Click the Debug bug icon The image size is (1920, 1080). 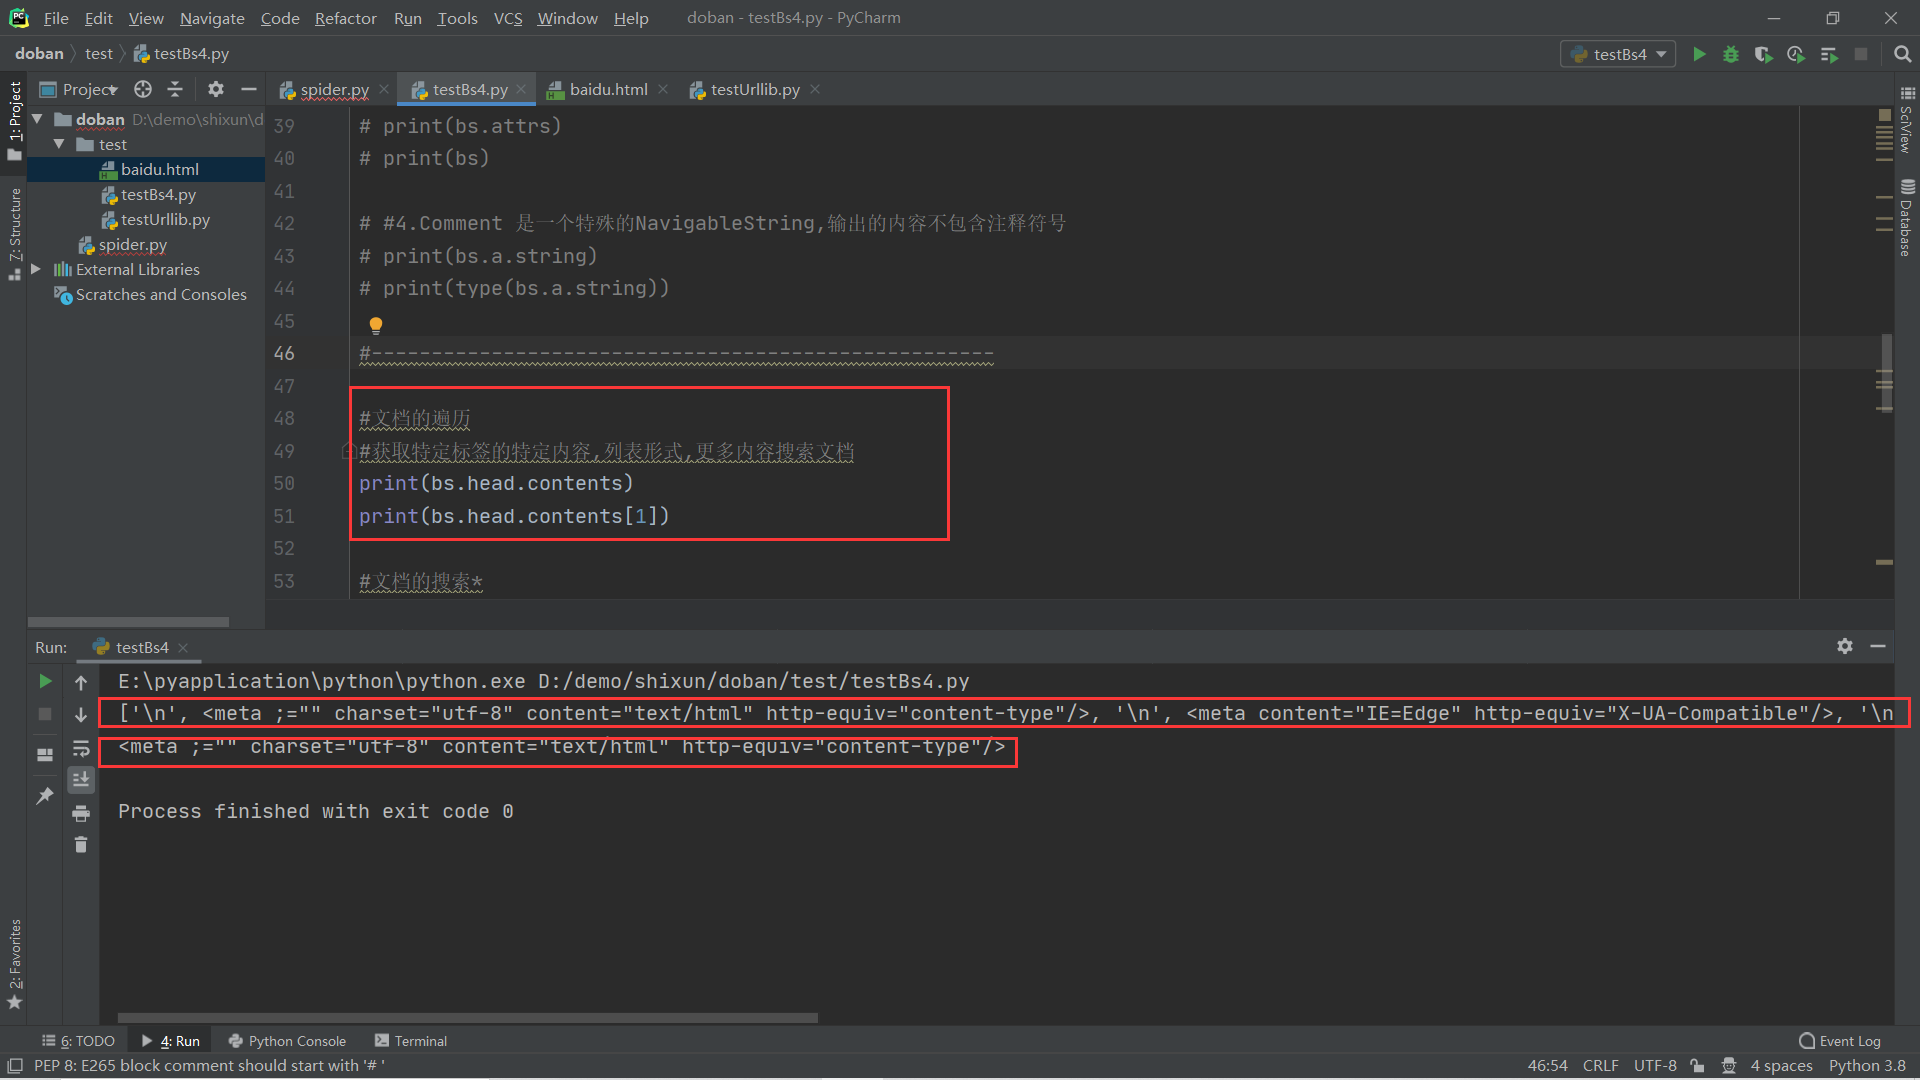[1731, 54]
